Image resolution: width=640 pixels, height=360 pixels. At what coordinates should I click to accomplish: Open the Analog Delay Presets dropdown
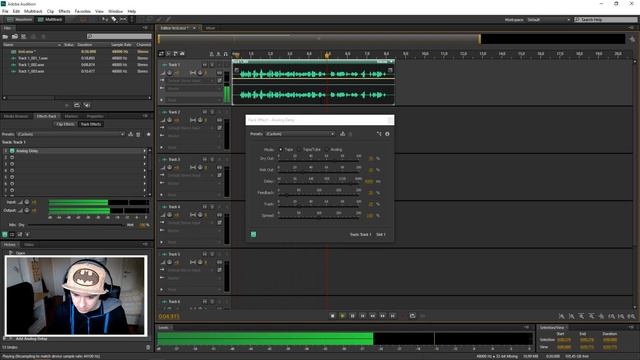pyautogui.click(x=300, y=134)
